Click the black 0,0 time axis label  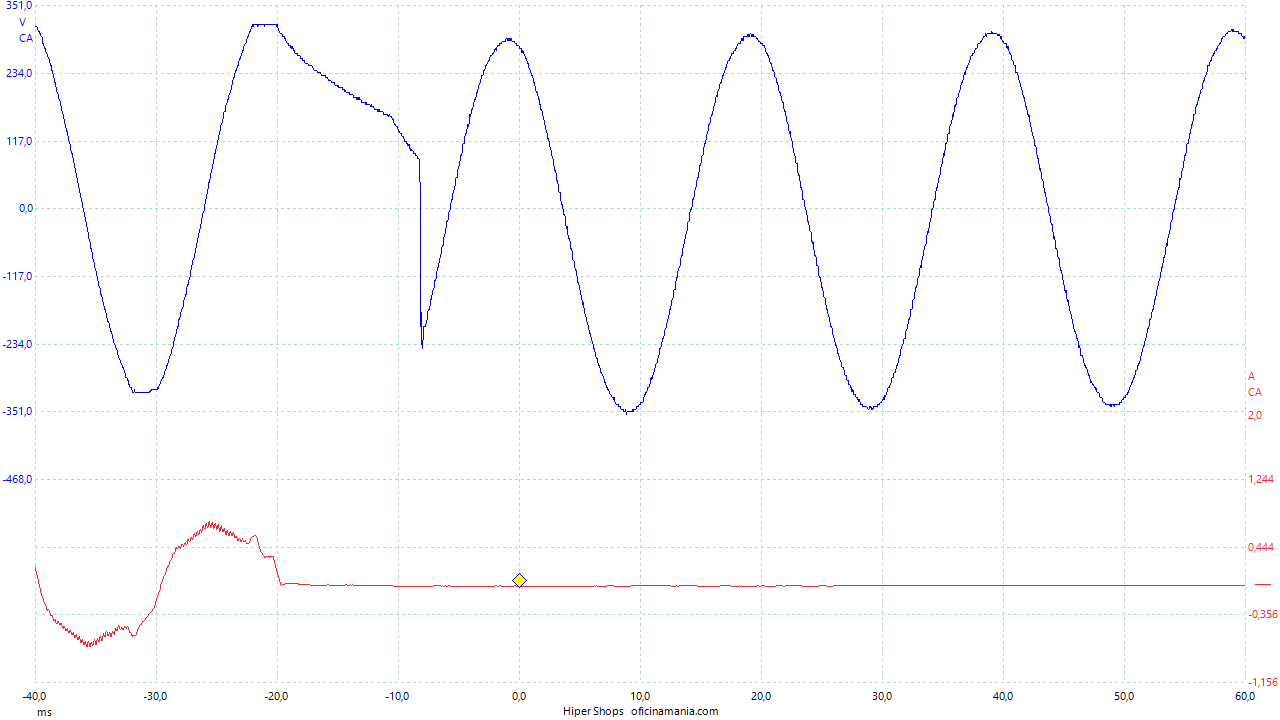[x=519, y=696]
